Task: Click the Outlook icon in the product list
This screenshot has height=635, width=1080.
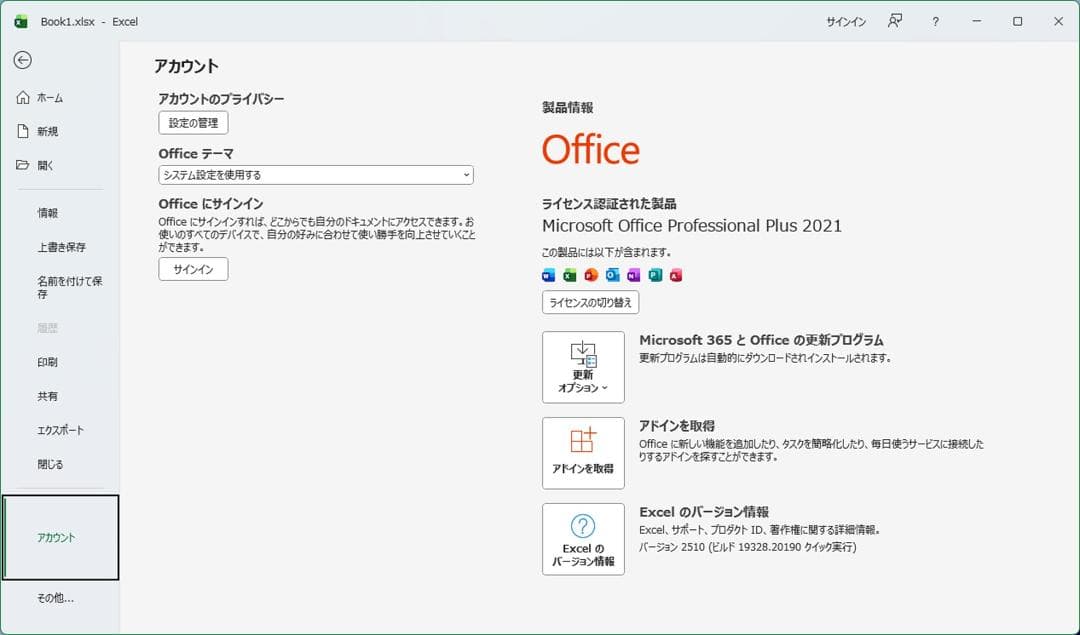Action: pyautogui.click(x=612, y=275)
